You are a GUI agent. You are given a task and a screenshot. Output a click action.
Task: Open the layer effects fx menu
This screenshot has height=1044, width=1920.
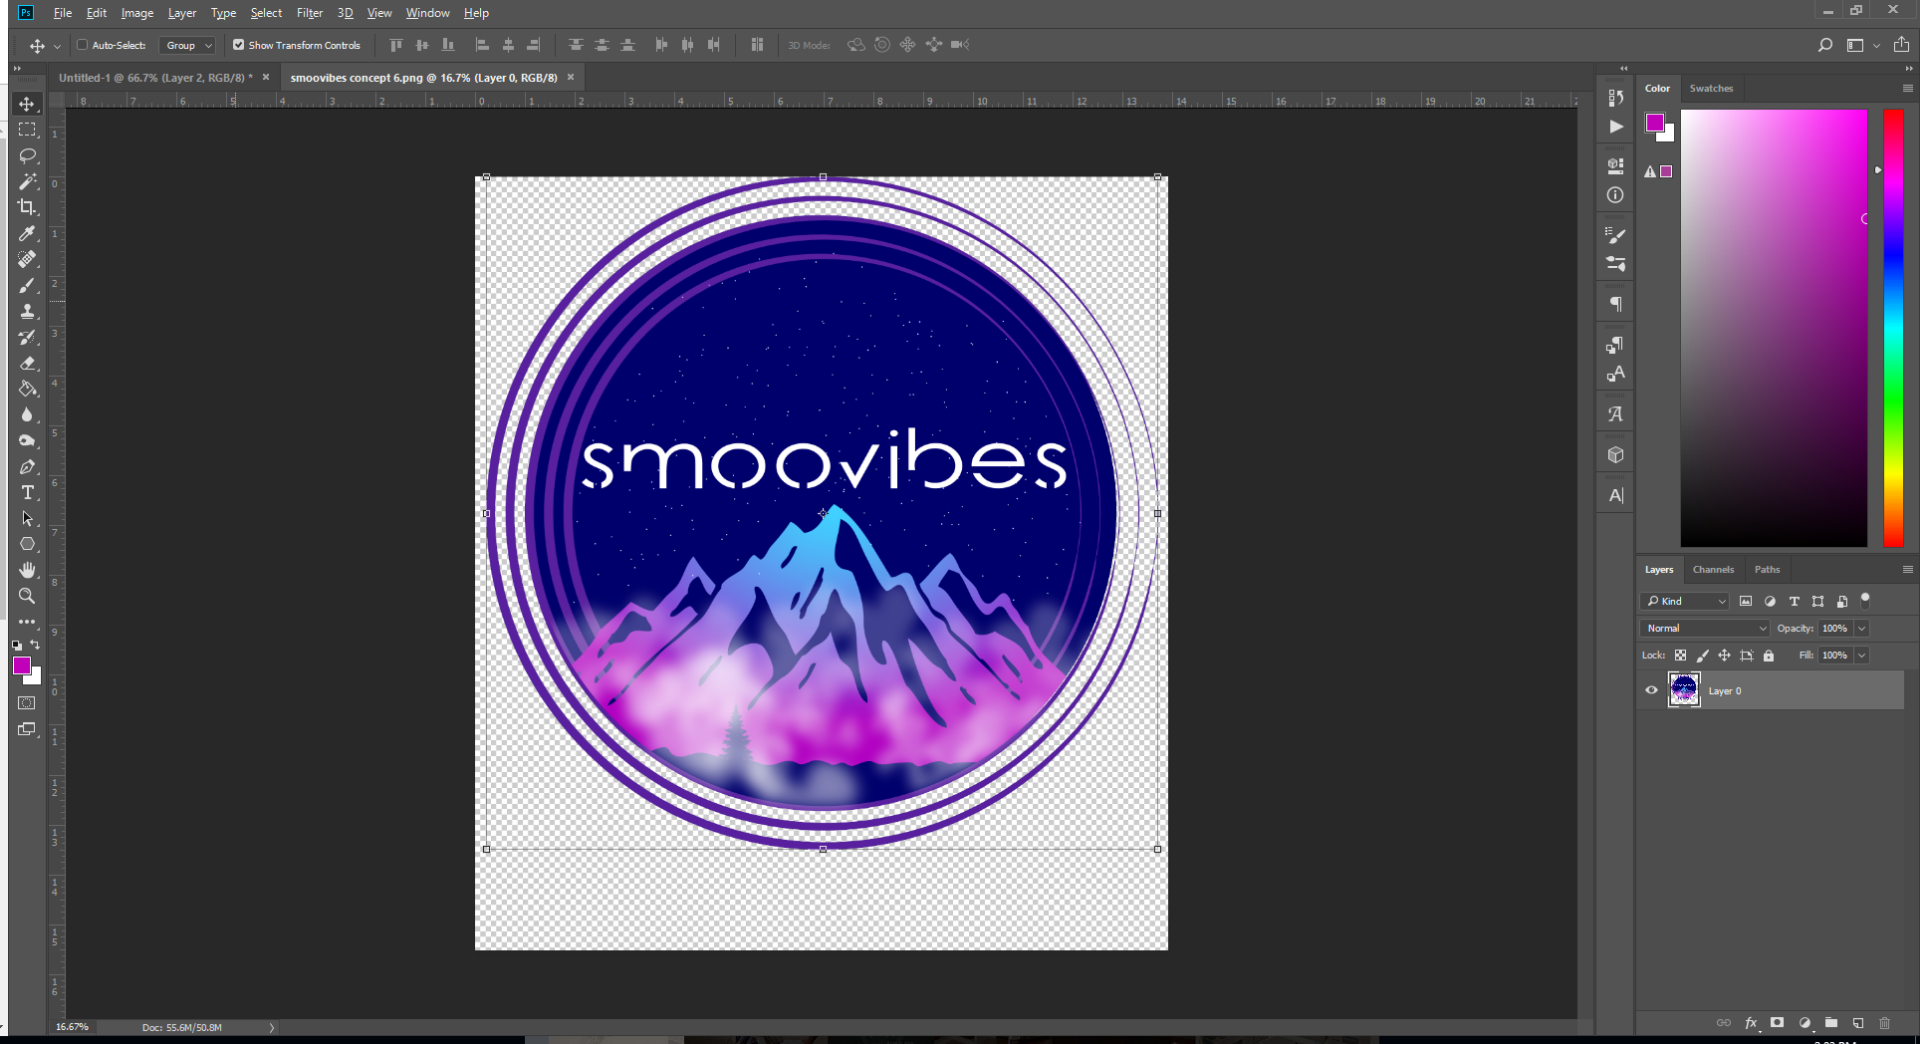(1751, 1023)
